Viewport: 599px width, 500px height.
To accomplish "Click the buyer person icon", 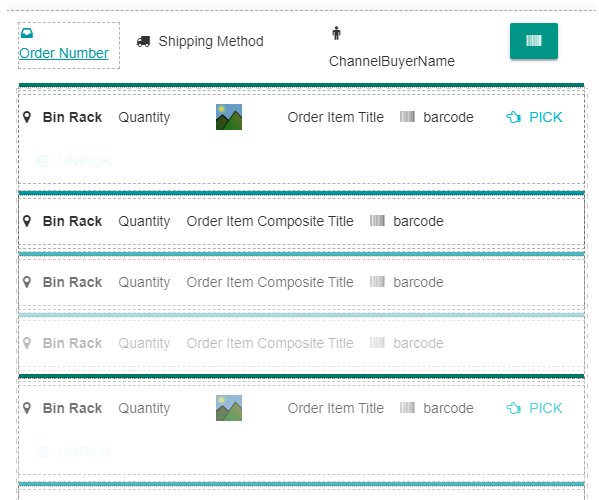I will tap(336, 33).
